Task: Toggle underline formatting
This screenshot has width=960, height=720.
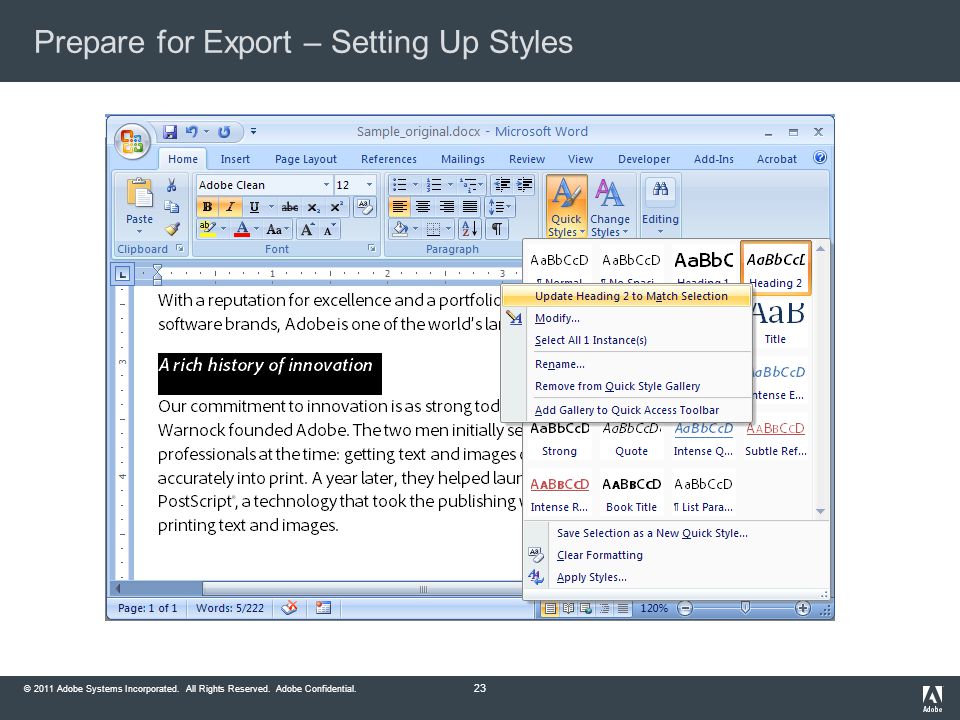Action: coord(254,207)
